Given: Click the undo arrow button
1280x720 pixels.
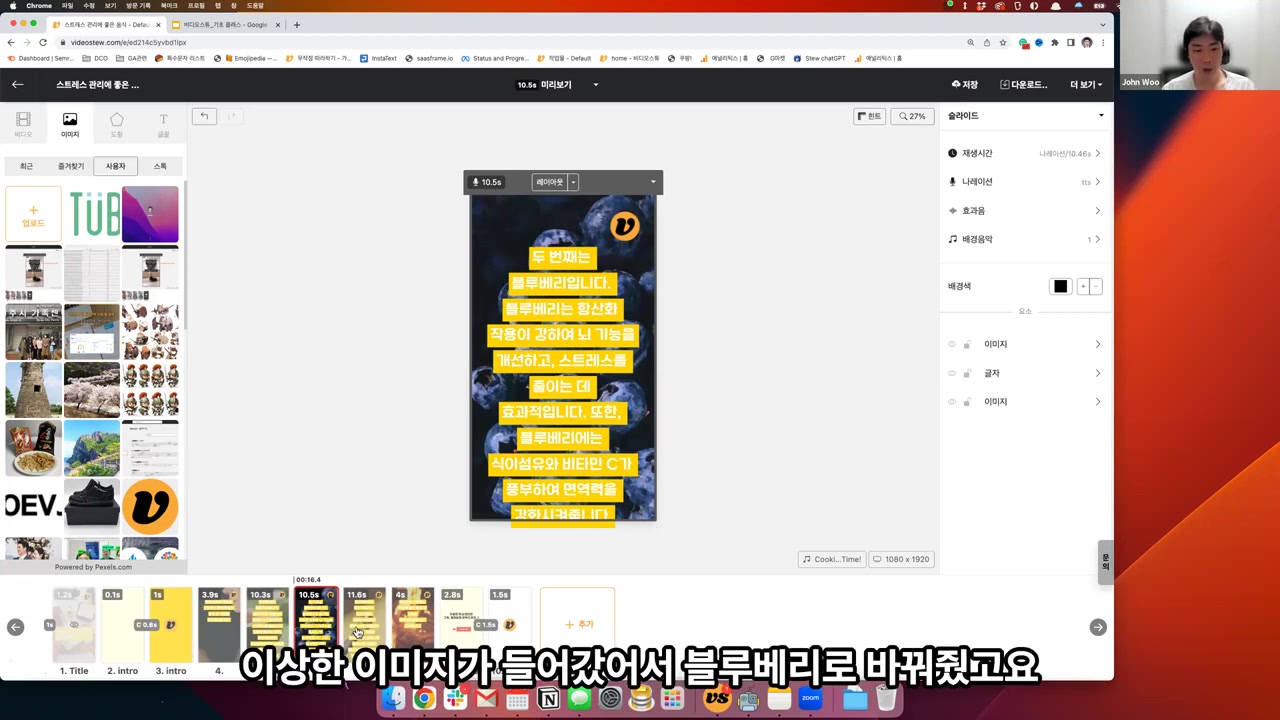Looking at the screenshot, I should click(x=204, y=117).
